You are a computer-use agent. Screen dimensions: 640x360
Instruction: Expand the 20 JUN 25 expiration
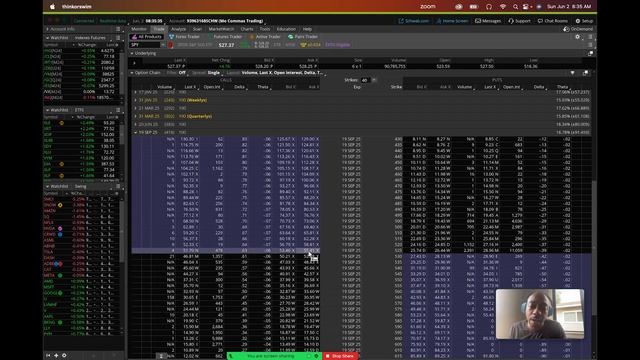coord(136,124)
